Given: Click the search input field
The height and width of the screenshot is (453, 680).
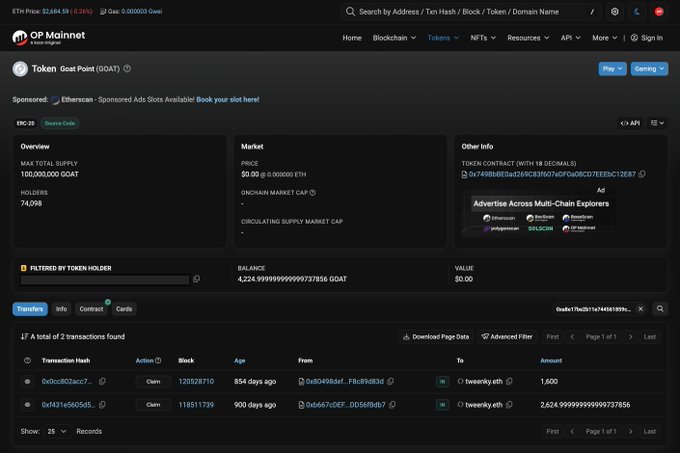Looking at the screenshot, I should pyautogui.click(x=471, y=12).
